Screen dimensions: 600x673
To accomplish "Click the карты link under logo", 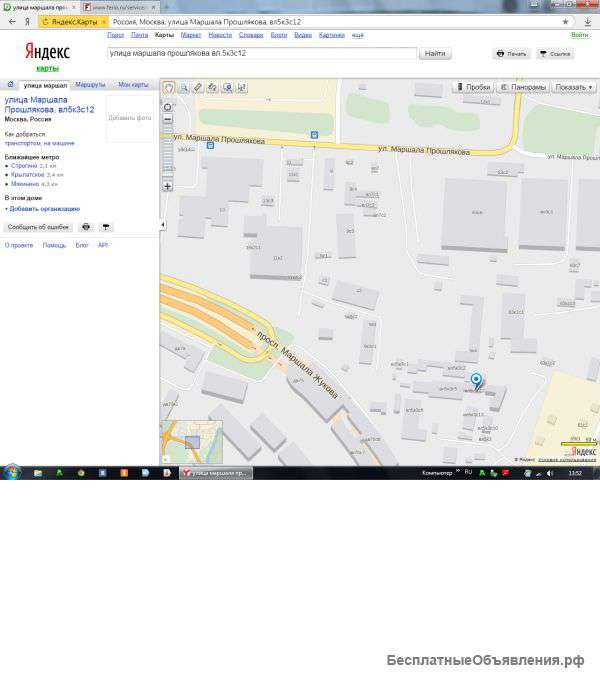I will (x=47, y=68).
